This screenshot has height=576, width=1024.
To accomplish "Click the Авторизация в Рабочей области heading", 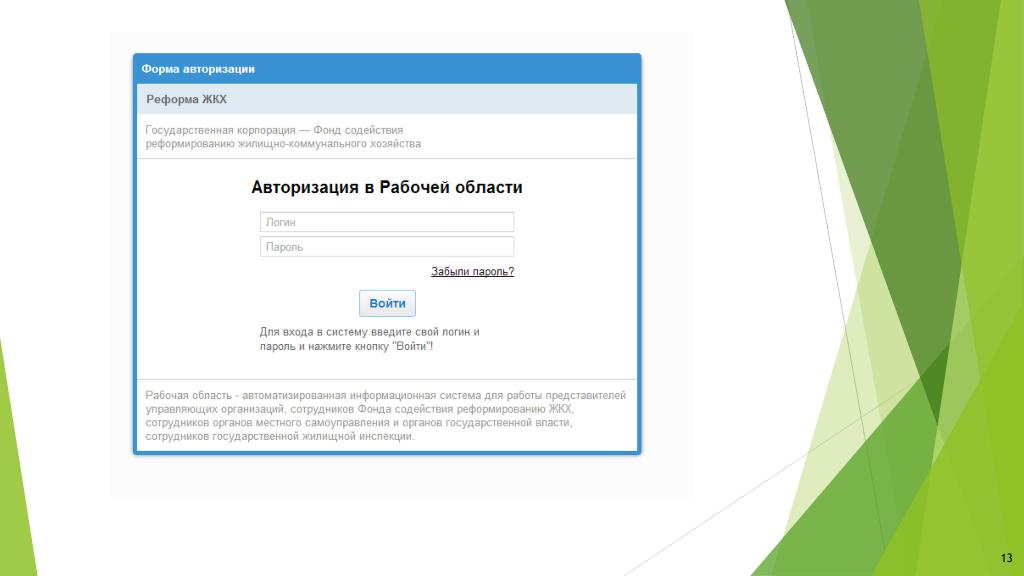I will (x=387, y=187).
